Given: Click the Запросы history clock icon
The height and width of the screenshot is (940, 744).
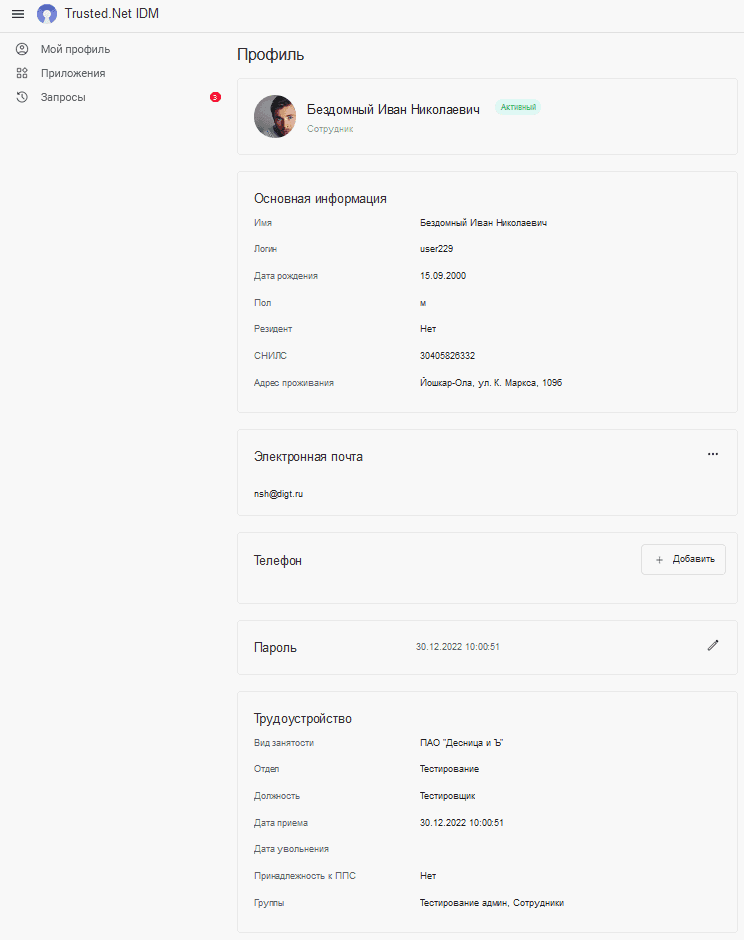Looking at the screenshot, I should pyautogui.click(x=22, y=97).
